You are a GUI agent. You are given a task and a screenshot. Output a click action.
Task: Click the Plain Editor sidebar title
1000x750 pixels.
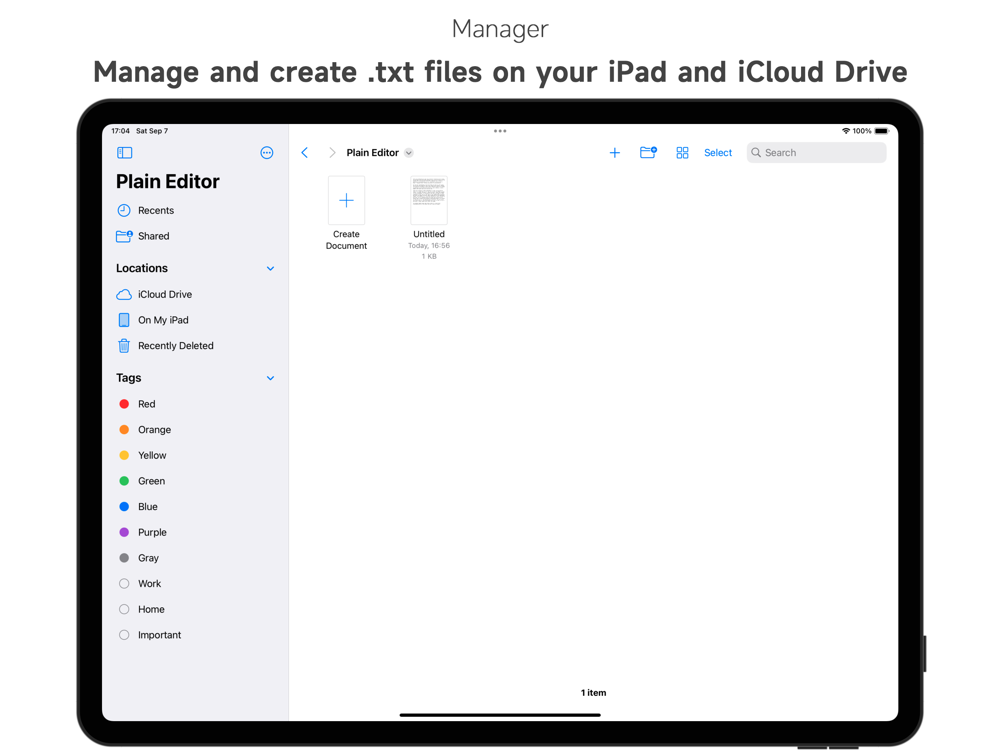pyautogui.click(x=168, y=182)
